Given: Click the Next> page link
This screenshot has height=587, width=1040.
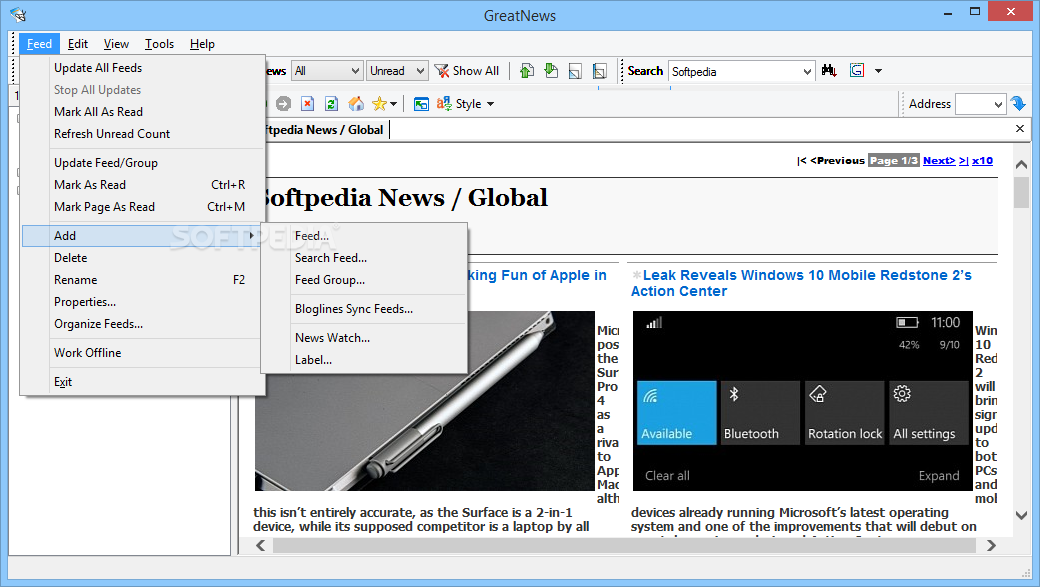Looking at the screenshot, I should click(x=939, y=161).
